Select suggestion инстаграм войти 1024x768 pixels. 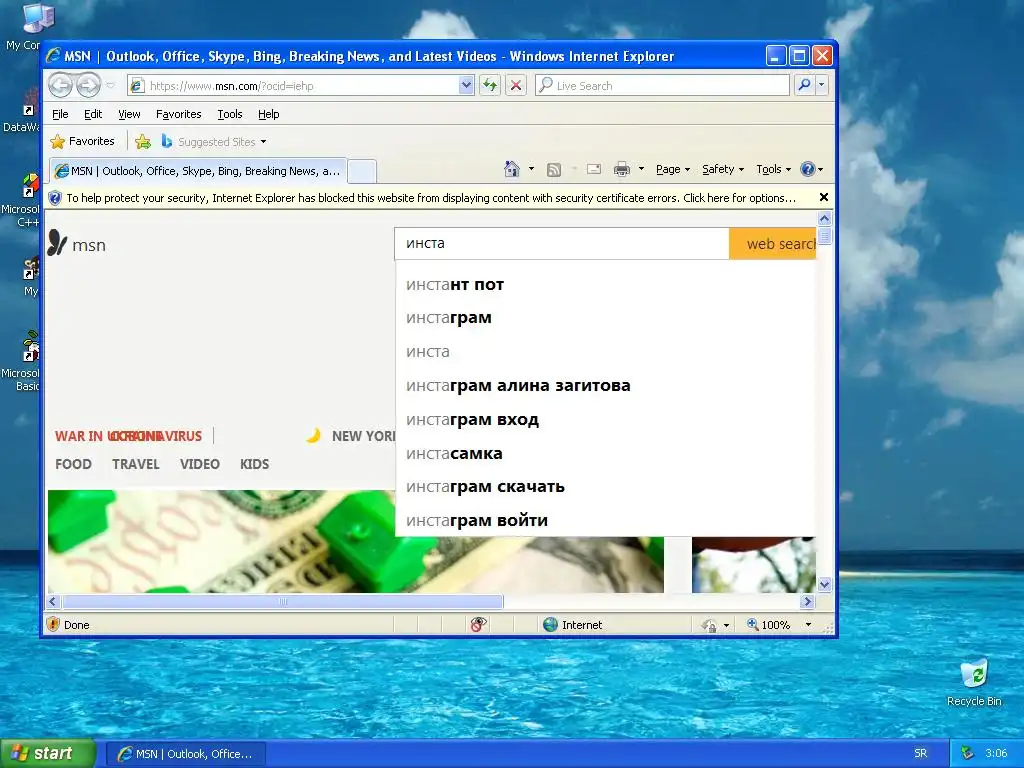605,521
